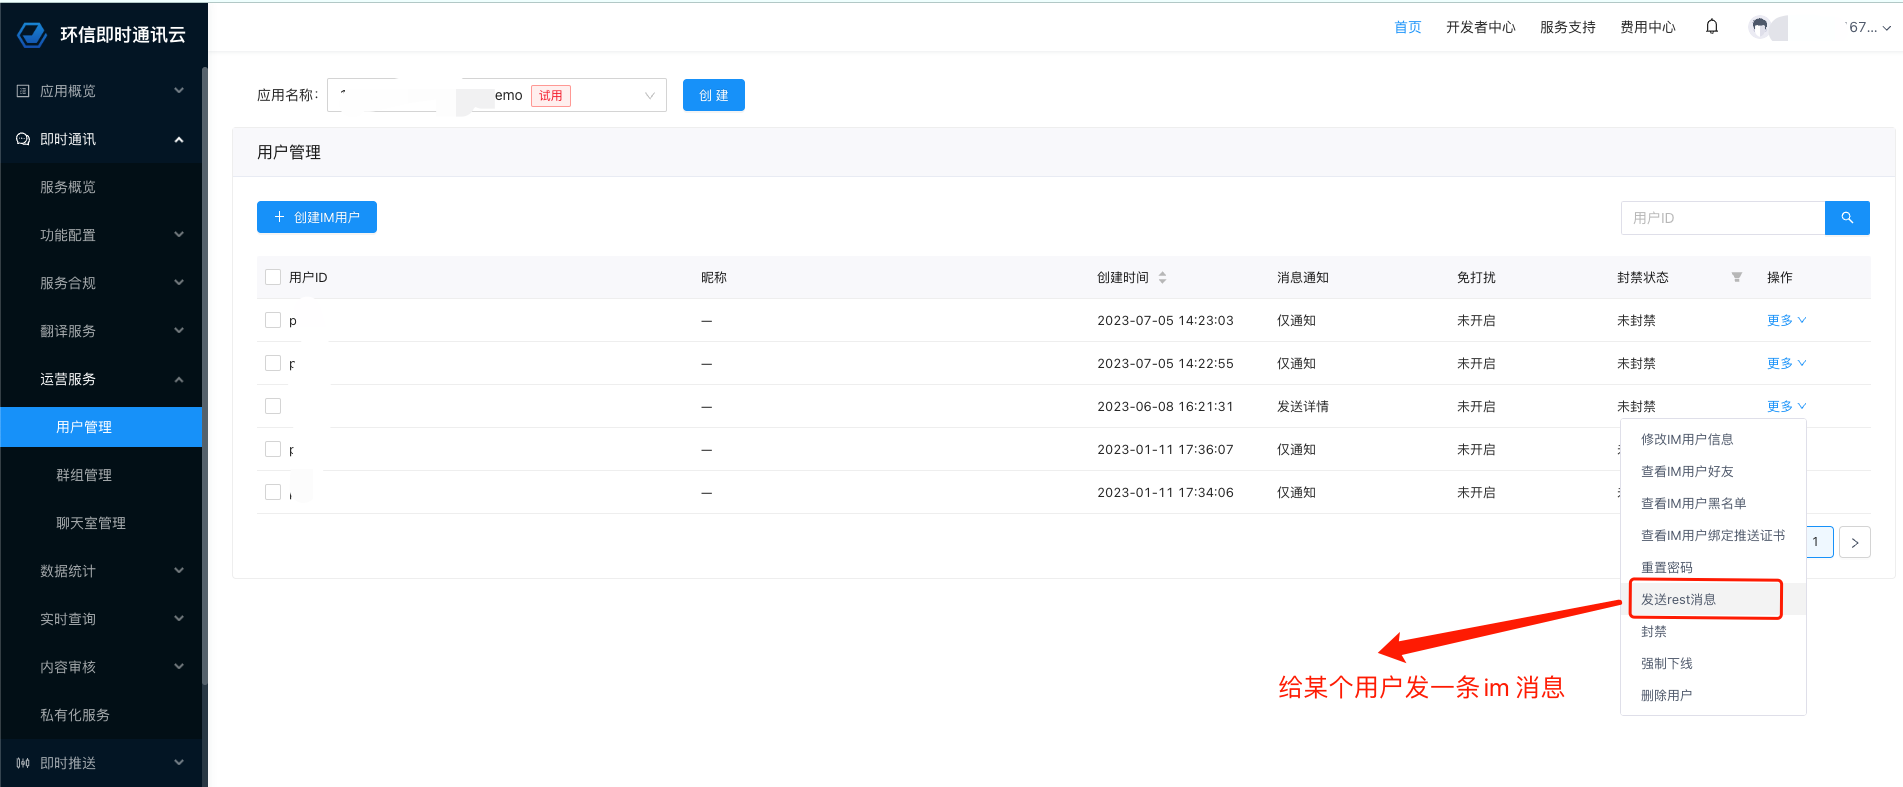Image resolution: width=1903 pixels, height=787 pixels.
Task: Expand the 内容审核 submenu
Action: coord(179,667)
